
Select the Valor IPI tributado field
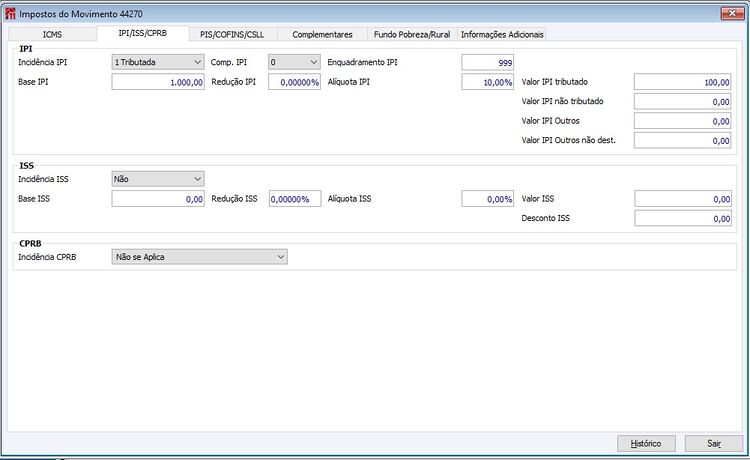683,82
